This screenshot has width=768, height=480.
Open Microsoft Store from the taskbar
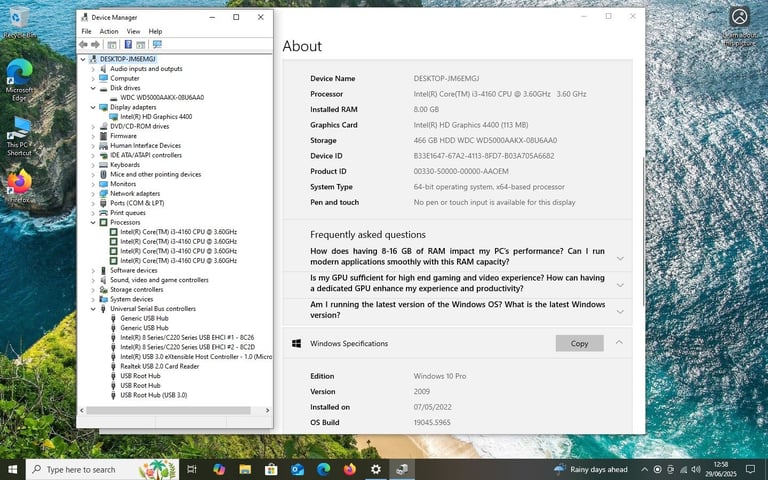271,470
